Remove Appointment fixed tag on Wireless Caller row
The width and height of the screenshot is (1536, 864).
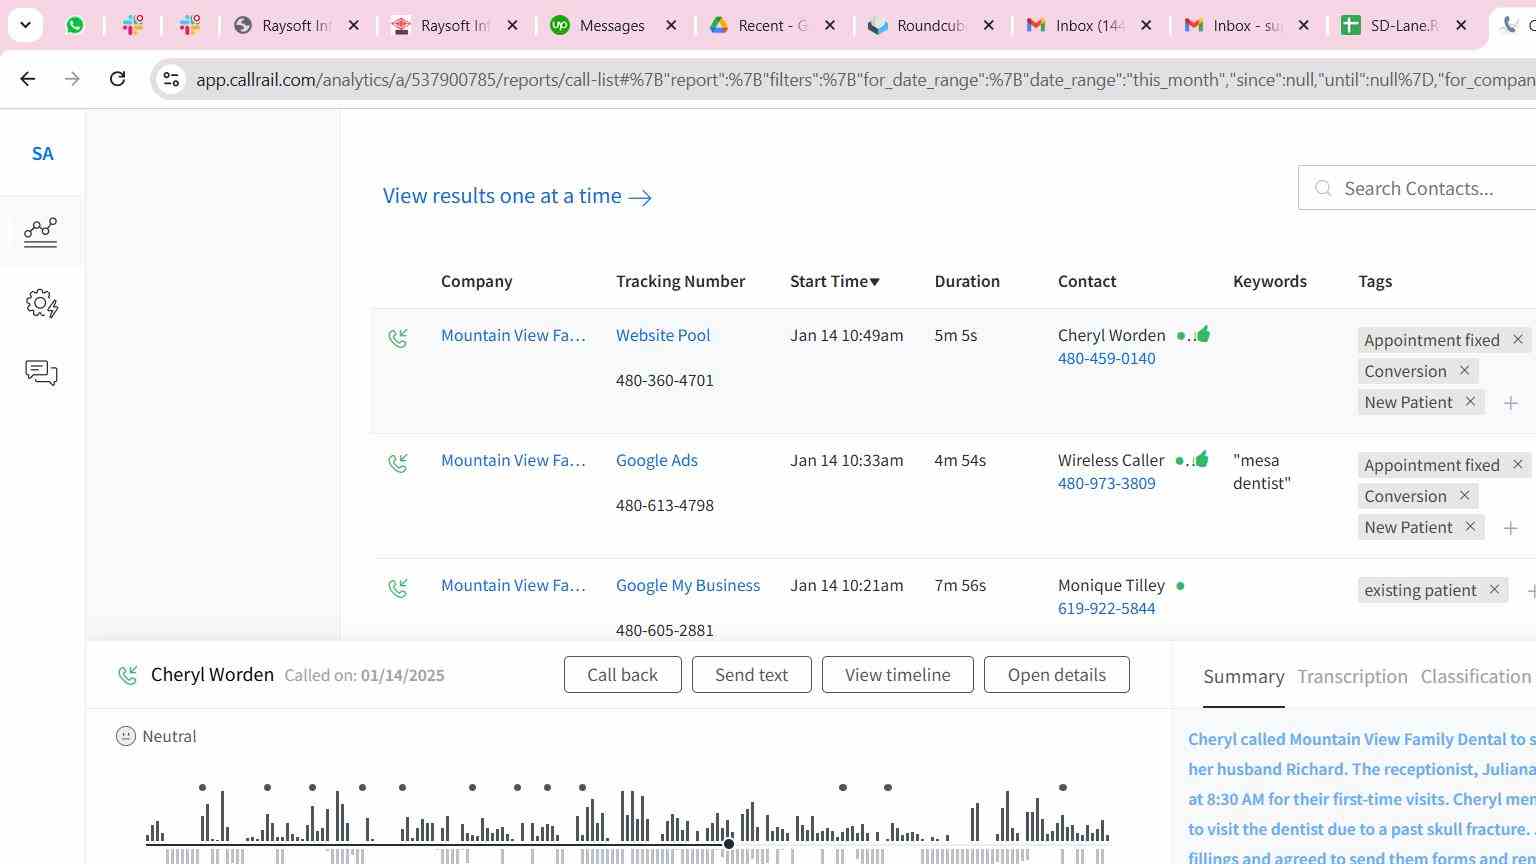coord(1518,465)
